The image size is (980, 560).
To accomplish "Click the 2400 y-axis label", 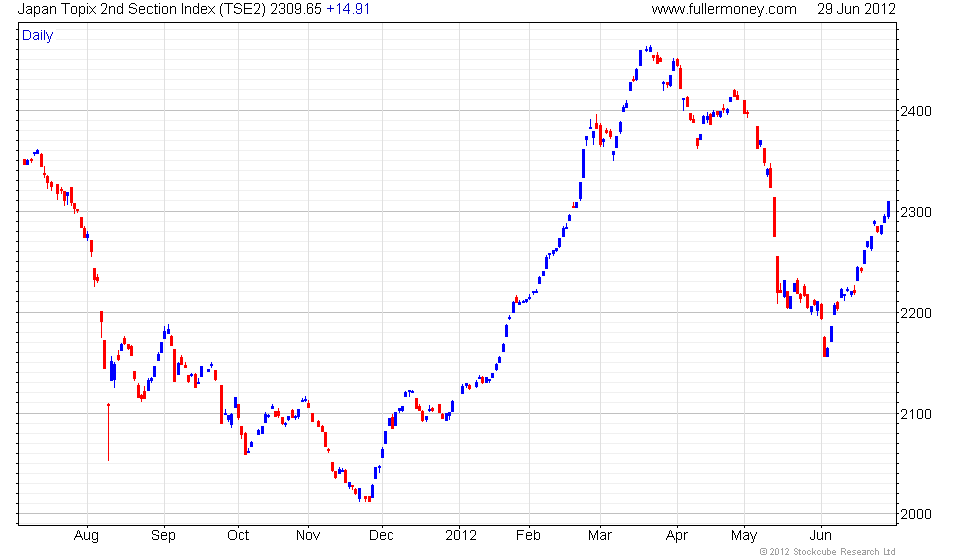I will [x=916, y=111].
